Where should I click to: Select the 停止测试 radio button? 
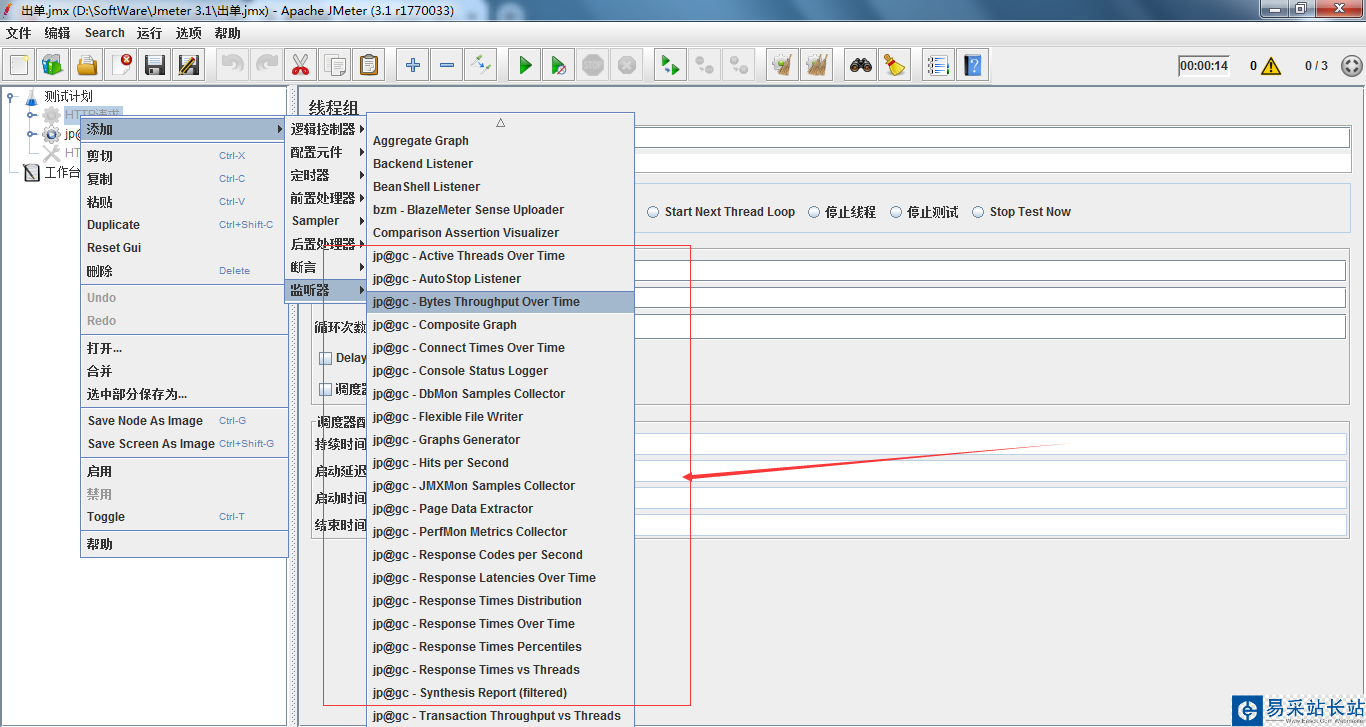(x=896, y=212)
